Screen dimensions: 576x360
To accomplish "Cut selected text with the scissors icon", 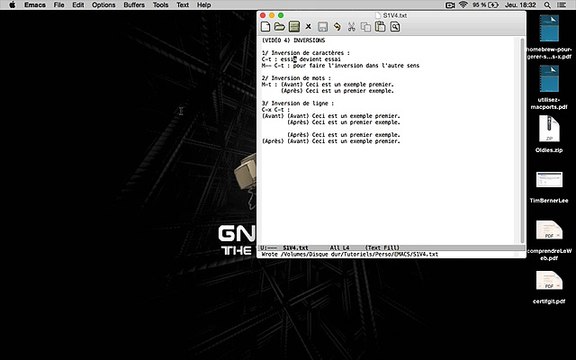I will (x=352, y=27).
